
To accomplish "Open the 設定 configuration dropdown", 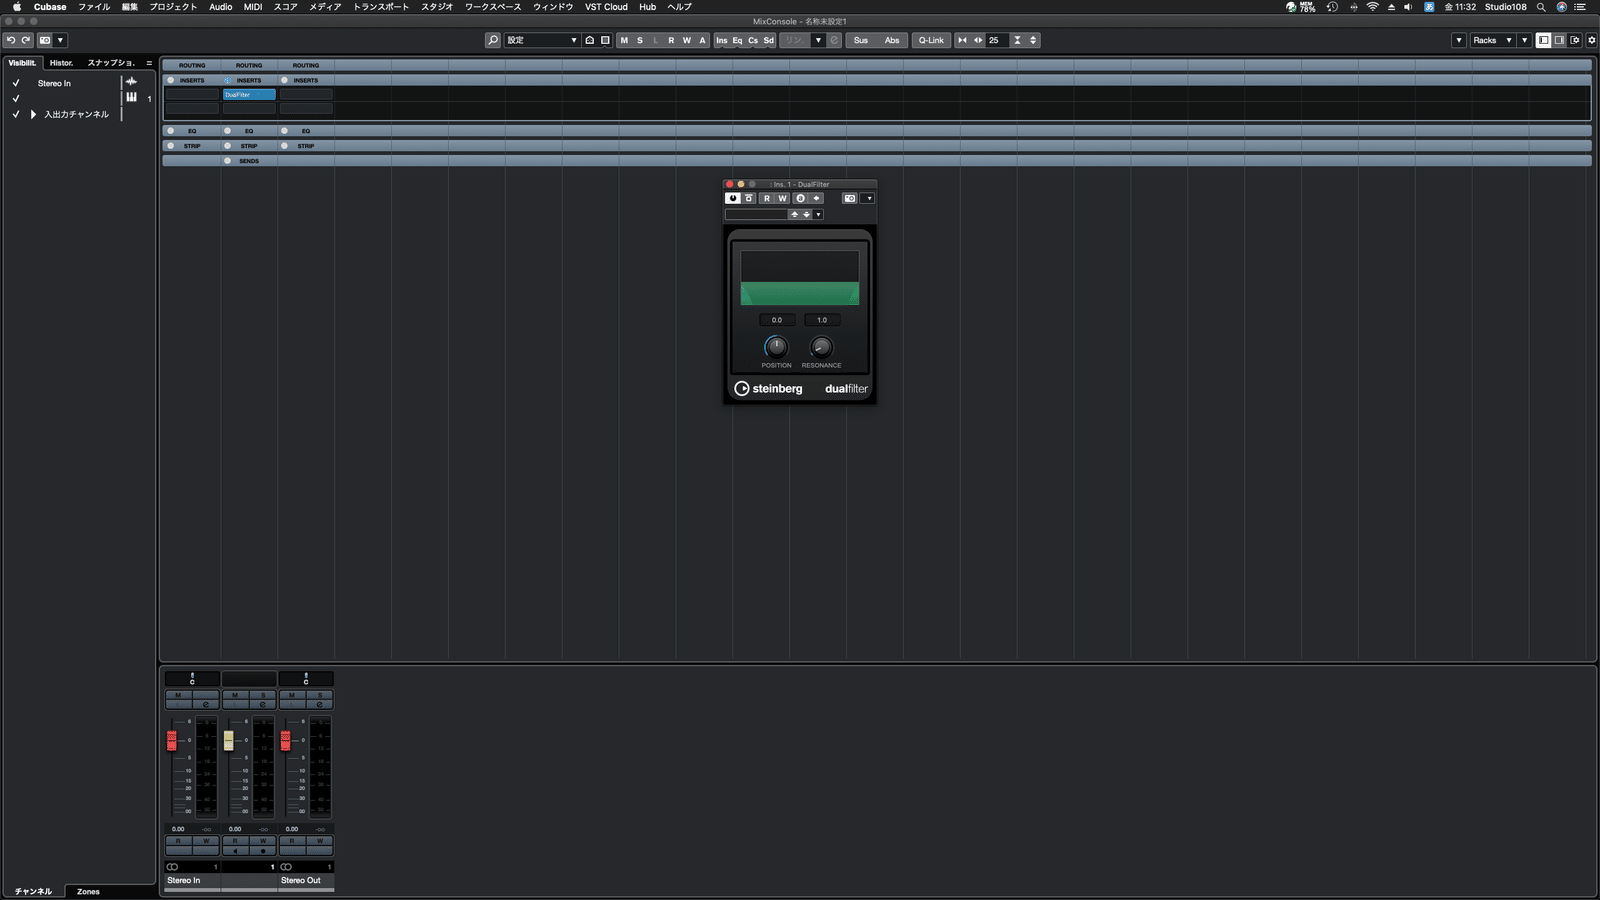I will click(541, 40).
